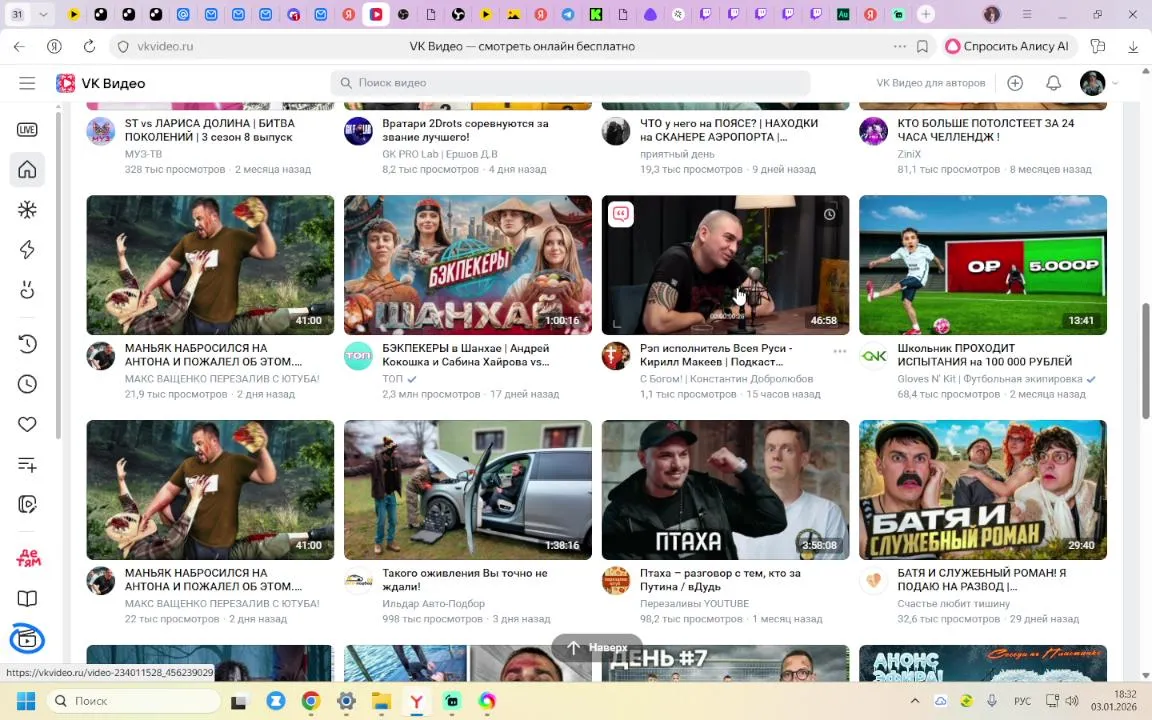Open the lightning trends icon in sidebar
The height and width of the screenshot is (720, 1152).
[x=27, y=250]
